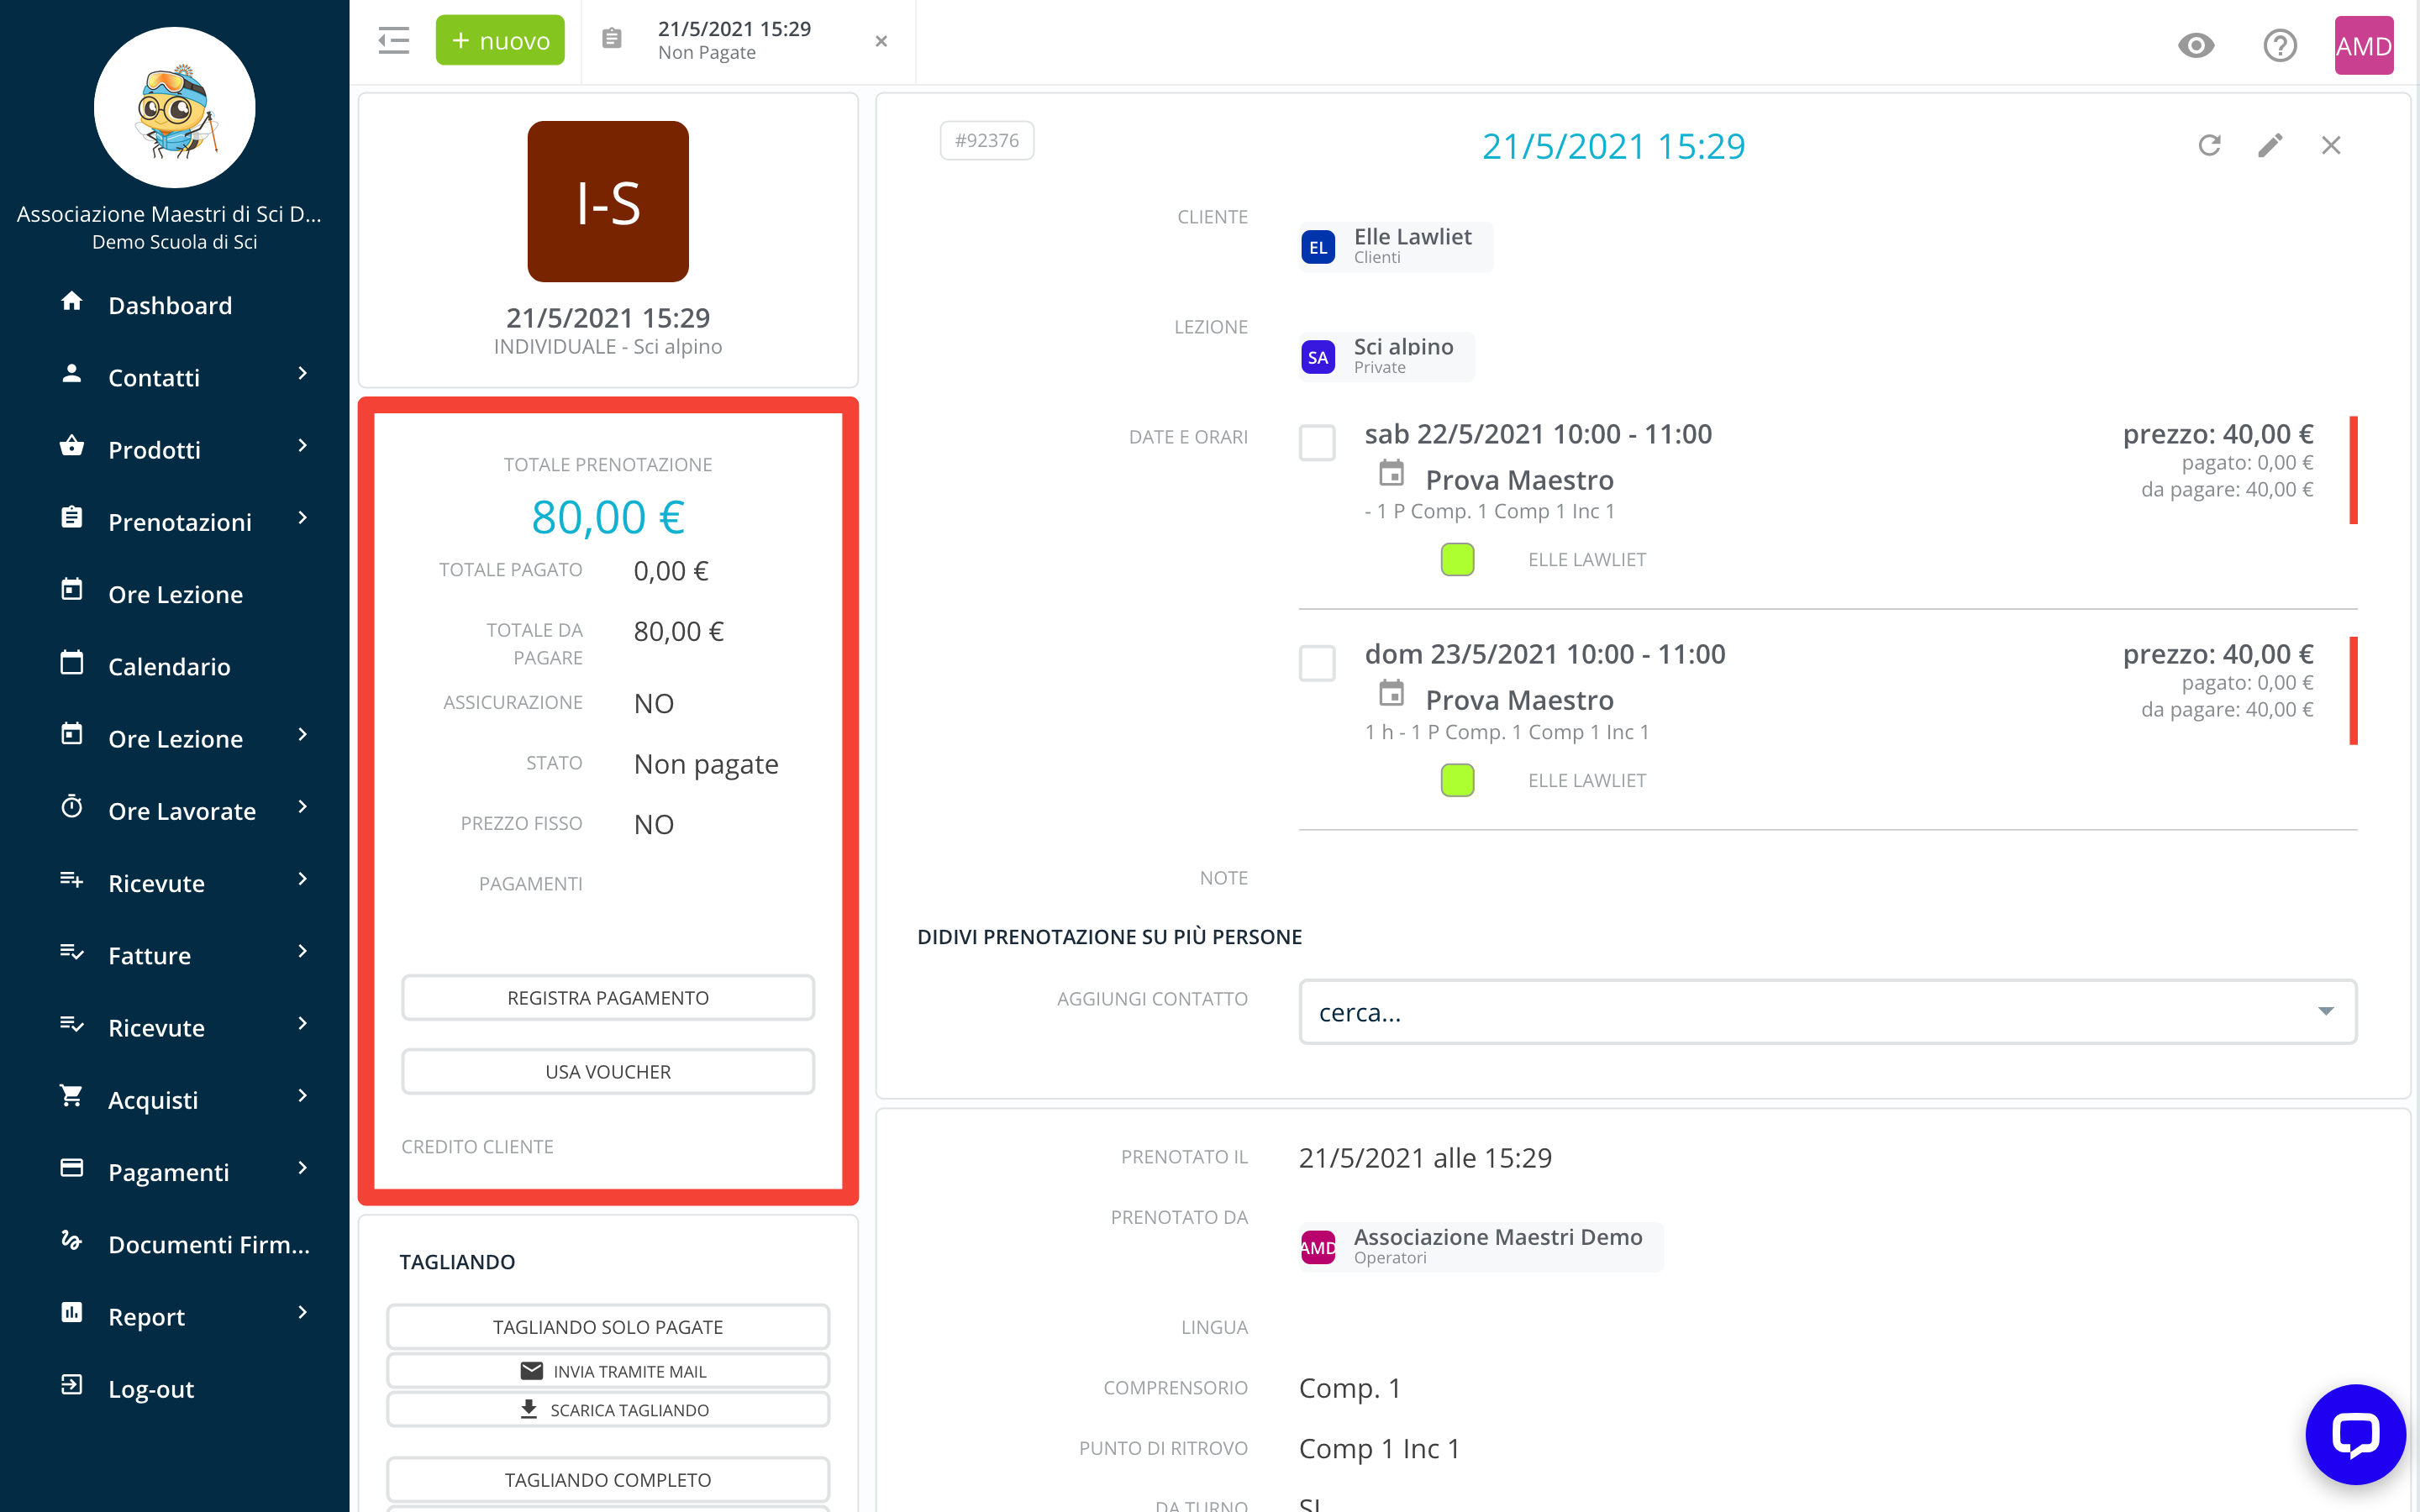The height and width of the screenshot is (1512, 2420).
Task: Click the Usa Voucher button
Action: pos(607,1071)
